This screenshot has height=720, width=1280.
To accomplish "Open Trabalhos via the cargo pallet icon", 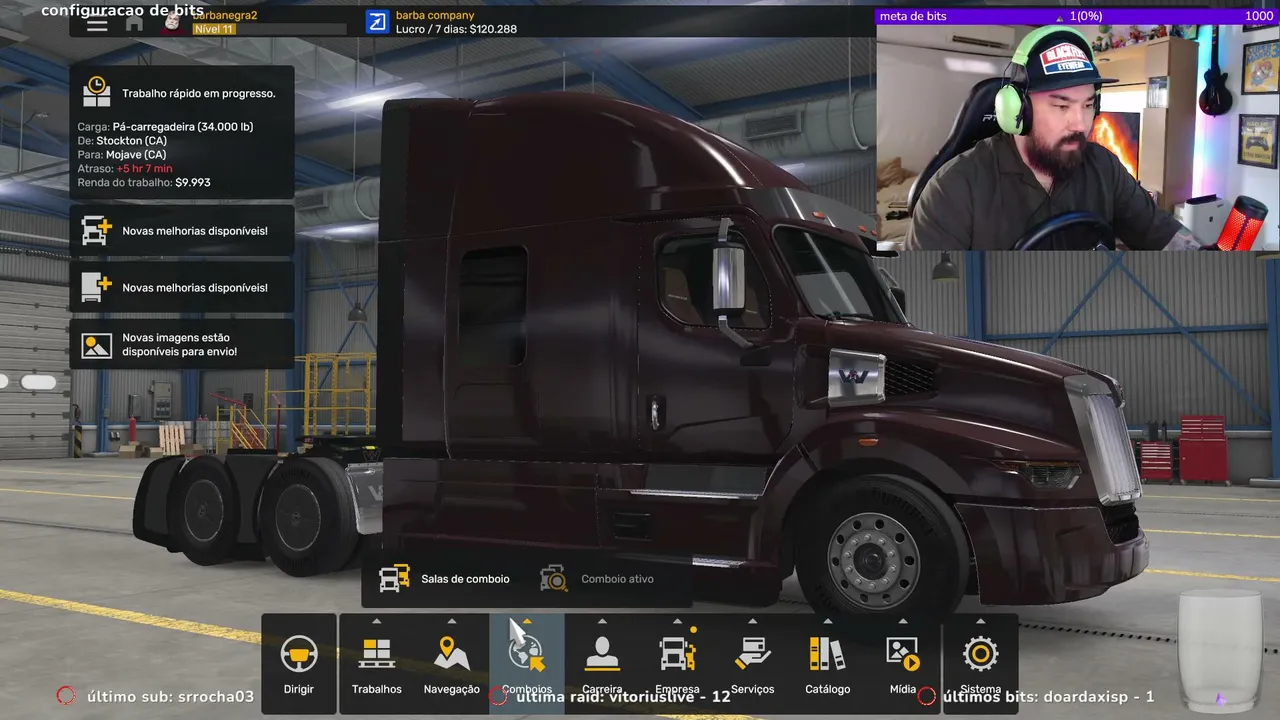I will pos(377,653).
